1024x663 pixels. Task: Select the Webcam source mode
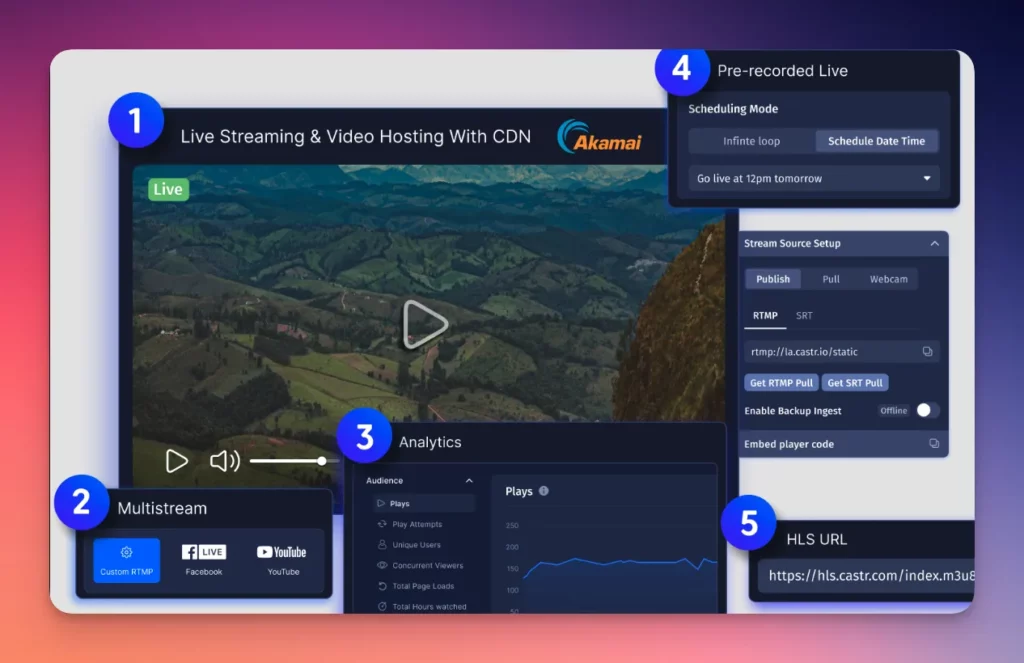(889, 279)
